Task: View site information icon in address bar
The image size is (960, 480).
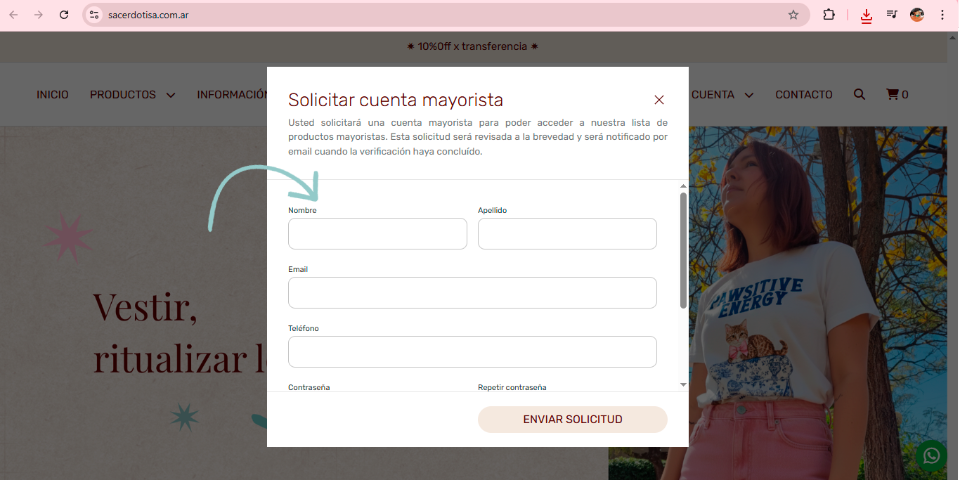Action: [x=95, y=15]
